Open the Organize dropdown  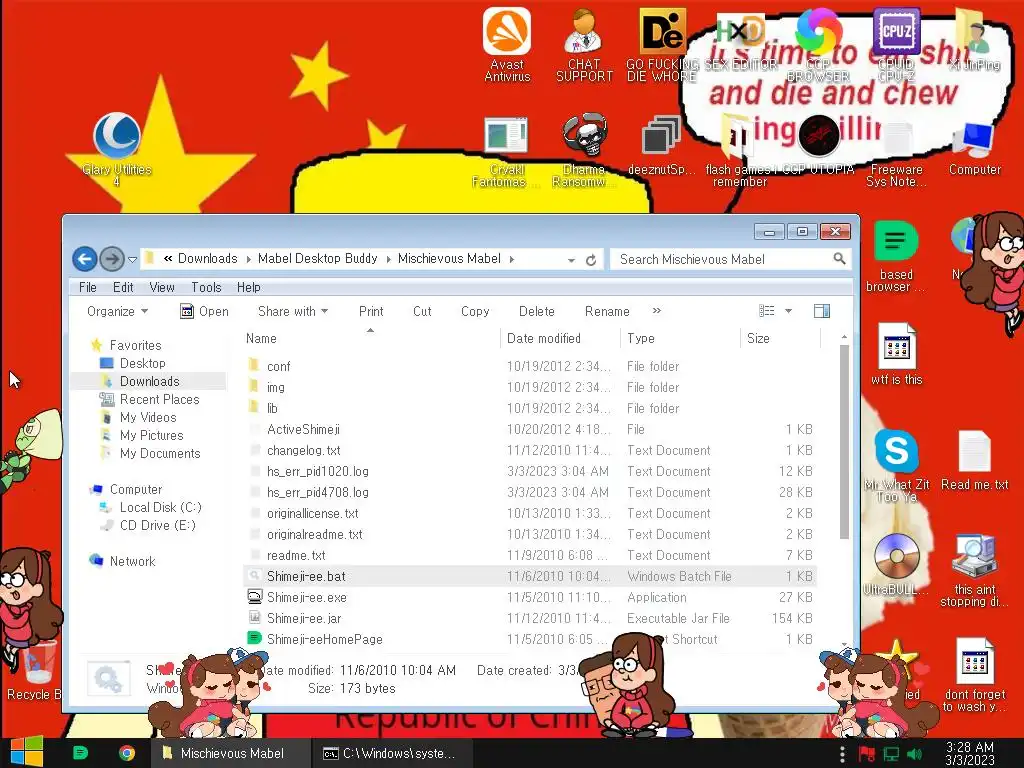click(118, 312)
